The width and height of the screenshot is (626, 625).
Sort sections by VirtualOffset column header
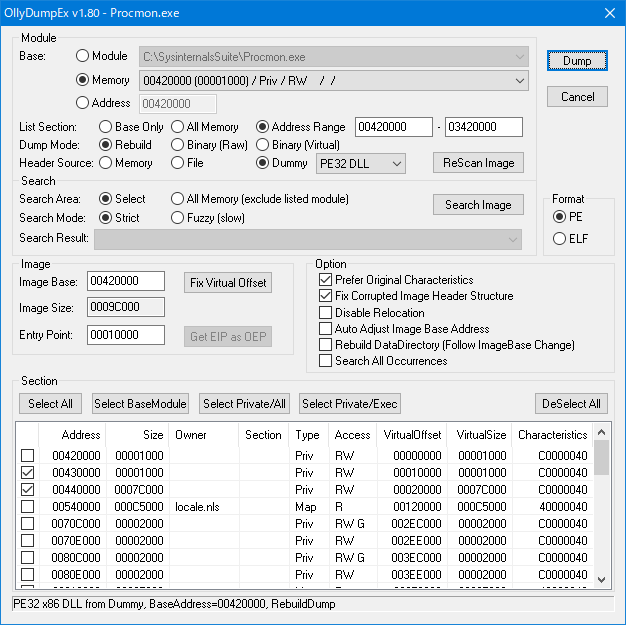pos(412,435)
